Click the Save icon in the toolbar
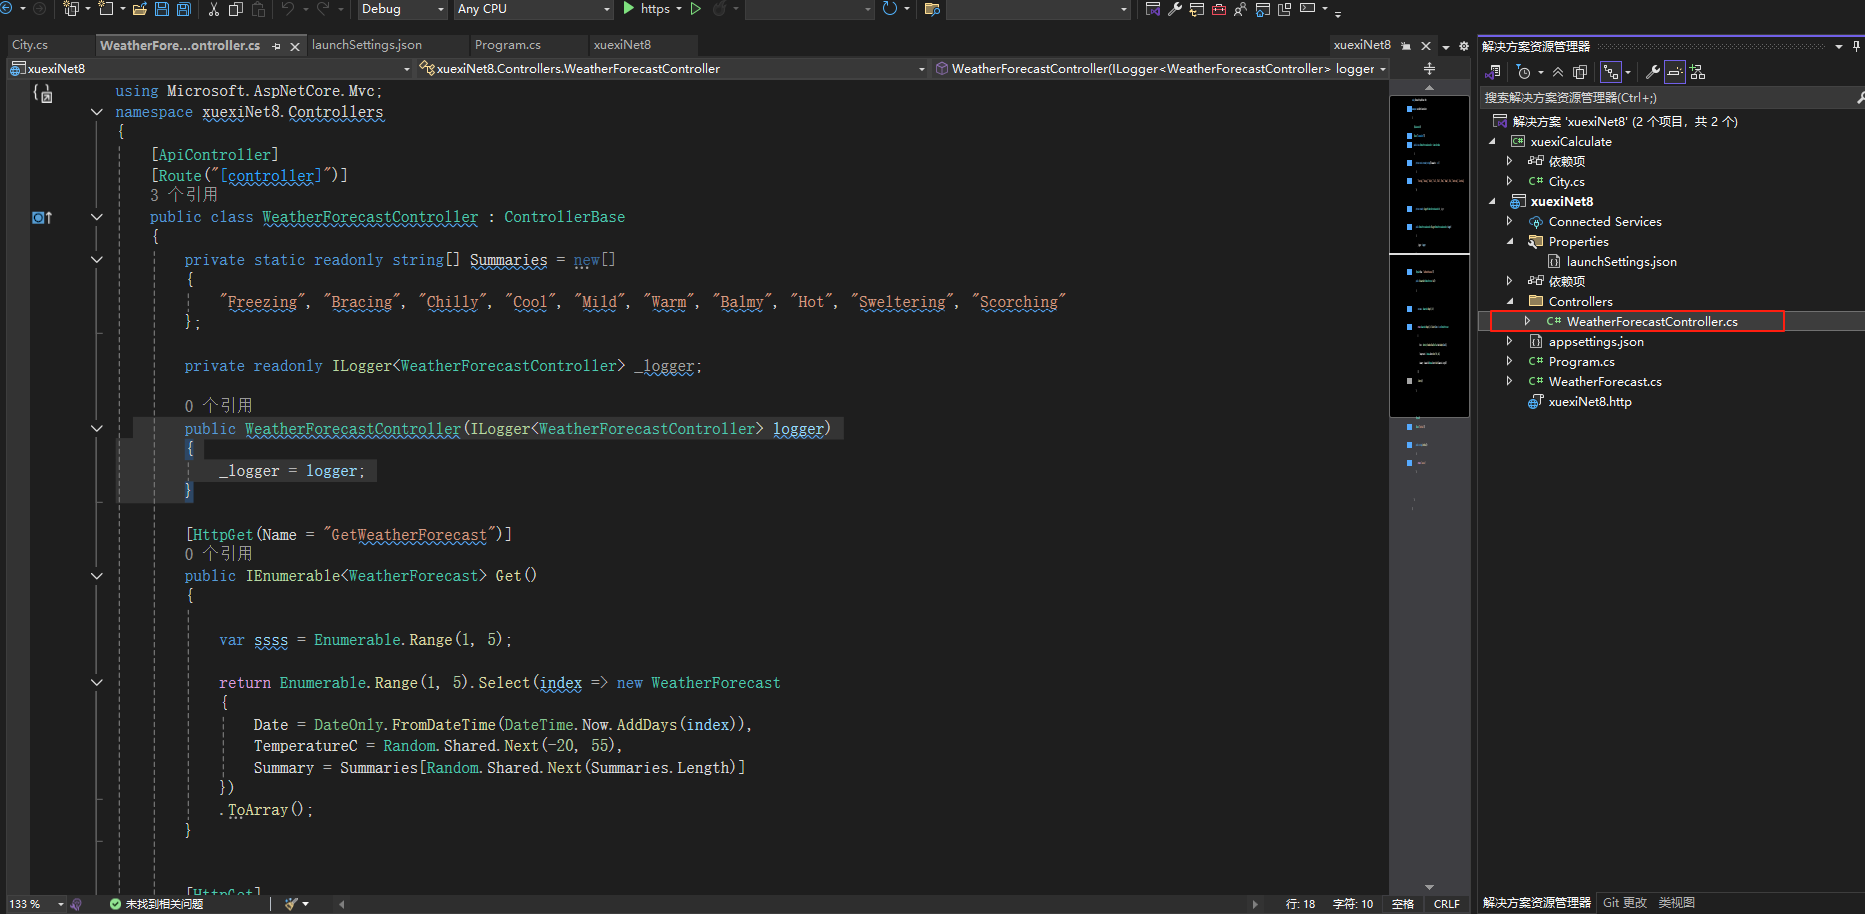Image resolution: width=1865 pixels, height=914 pixels. pos(162,9)
